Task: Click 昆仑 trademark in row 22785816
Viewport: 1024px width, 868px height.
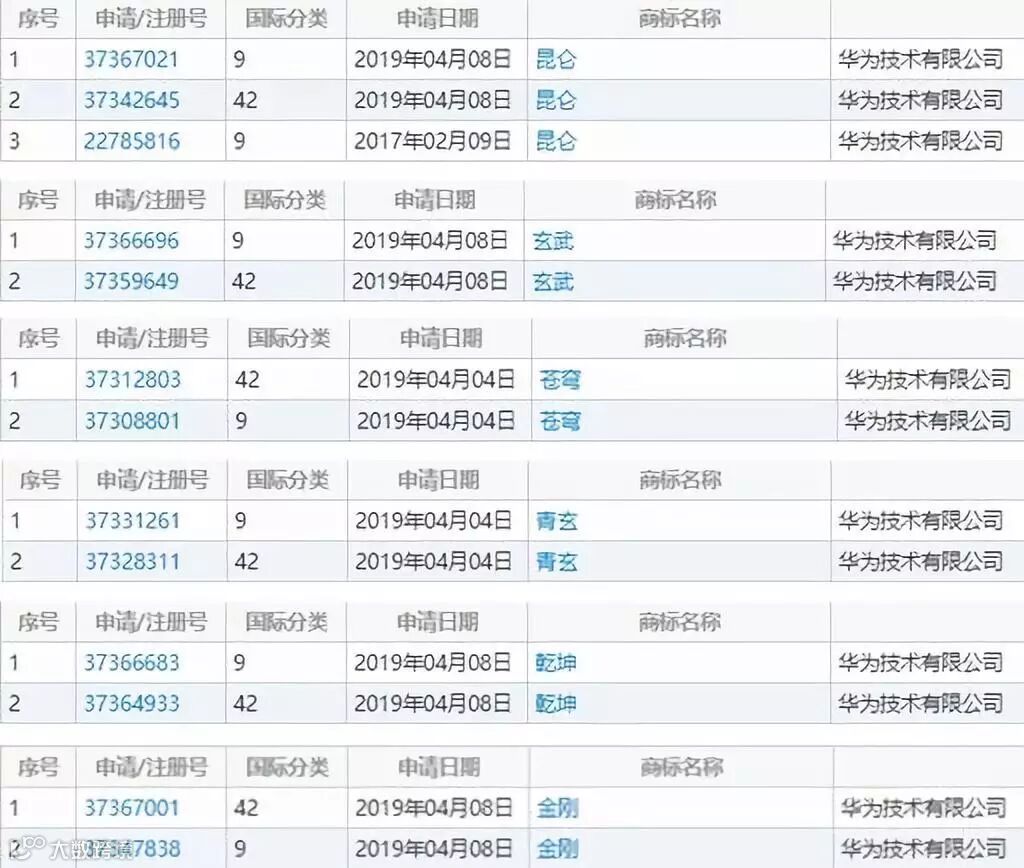Action: tap(556, 140)
